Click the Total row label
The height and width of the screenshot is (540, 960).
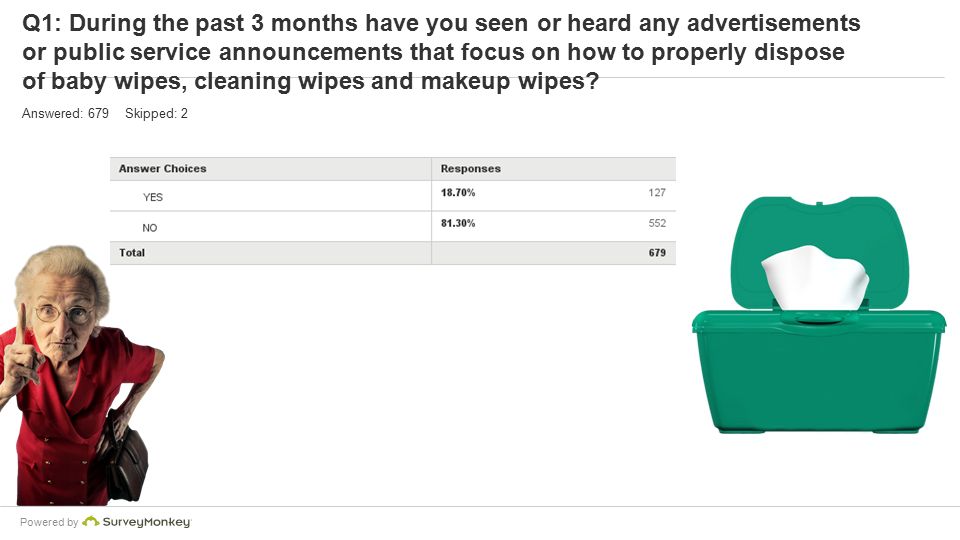coord(132,252)
